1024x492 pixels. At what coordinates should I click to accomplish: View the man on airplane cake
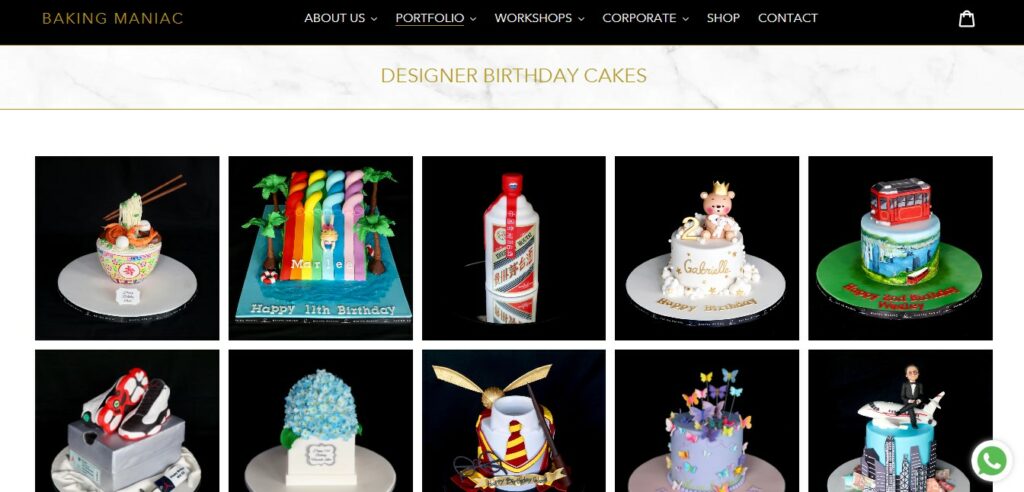[x=900, y=421]
